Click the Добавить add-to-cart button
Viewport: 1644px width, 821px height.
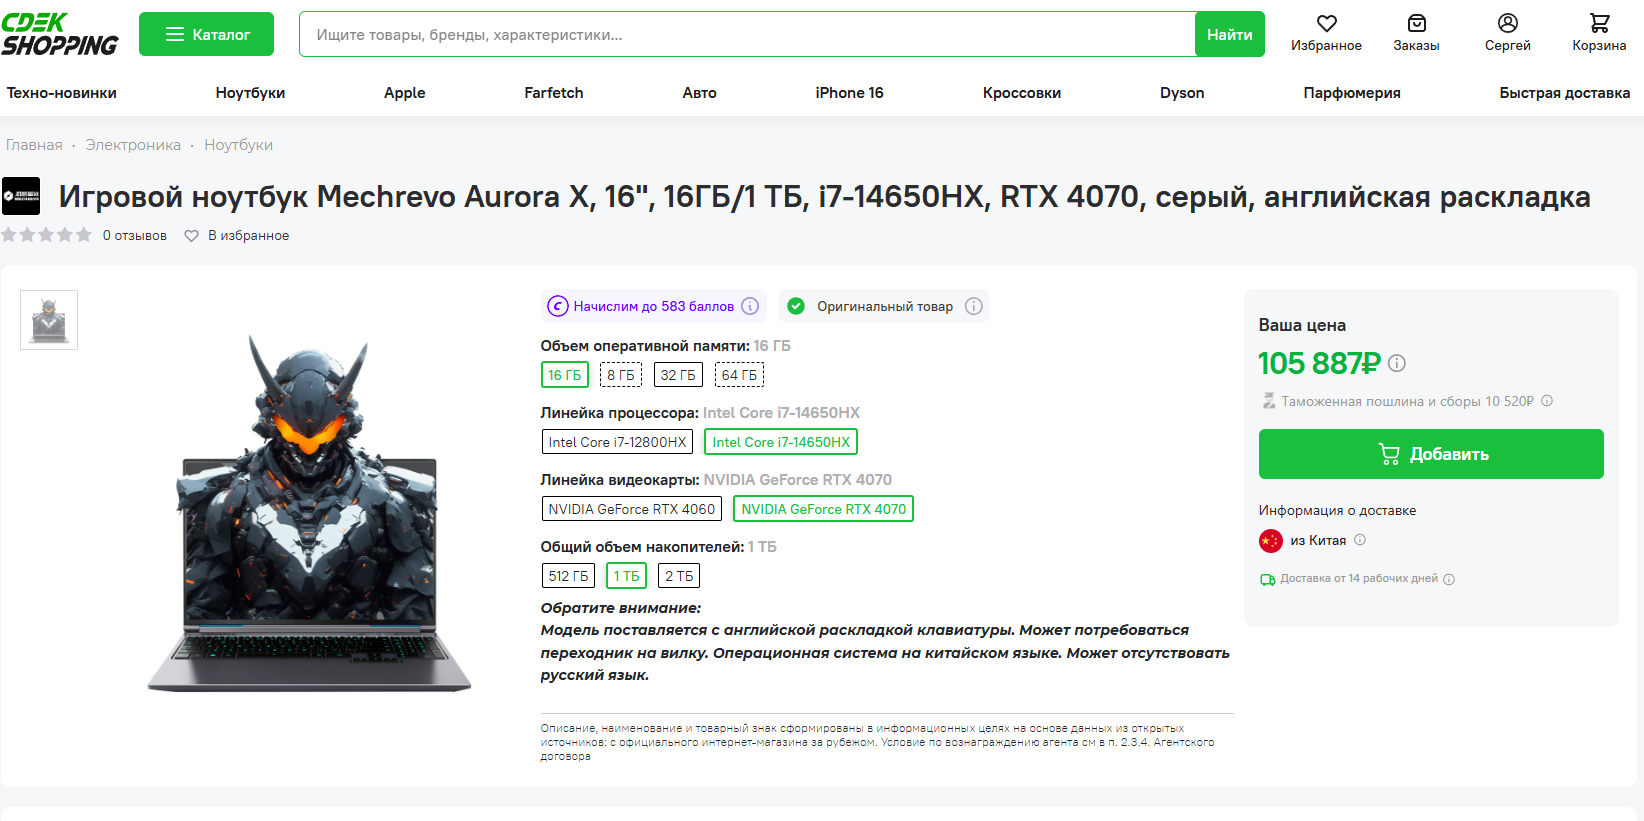point(1431,454)
